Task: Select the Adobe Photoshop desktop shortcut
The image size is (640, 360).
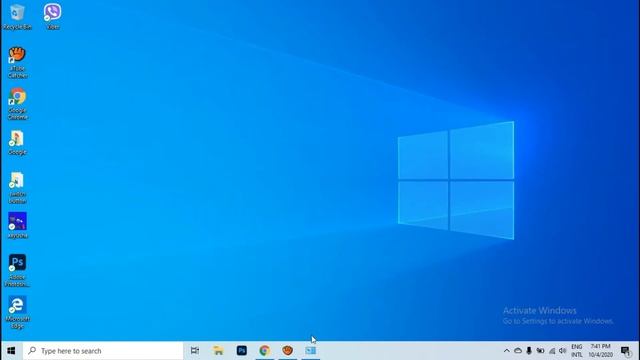Action: coord(17,270)
